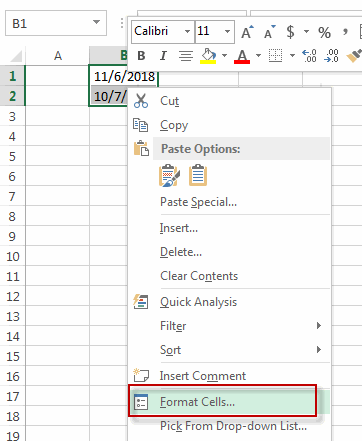Open fill color dropdown arrow
This screenshot has height=441, width=362.
click(x=224, y=55)
